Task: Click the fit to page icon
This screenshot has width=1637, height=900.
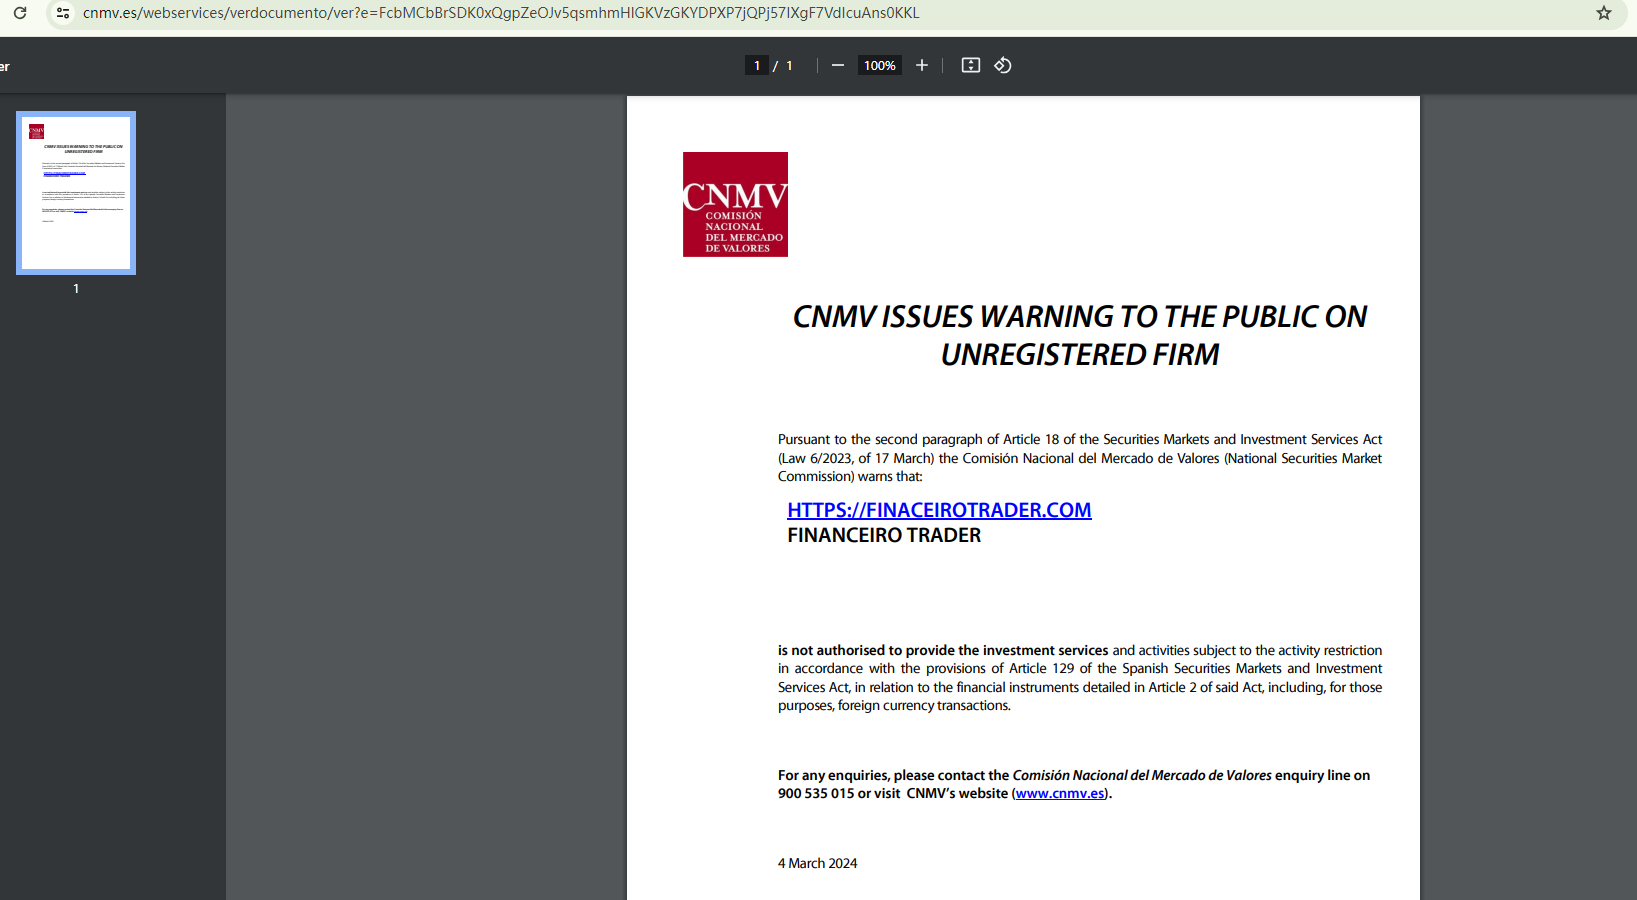Action: (971, 65)
